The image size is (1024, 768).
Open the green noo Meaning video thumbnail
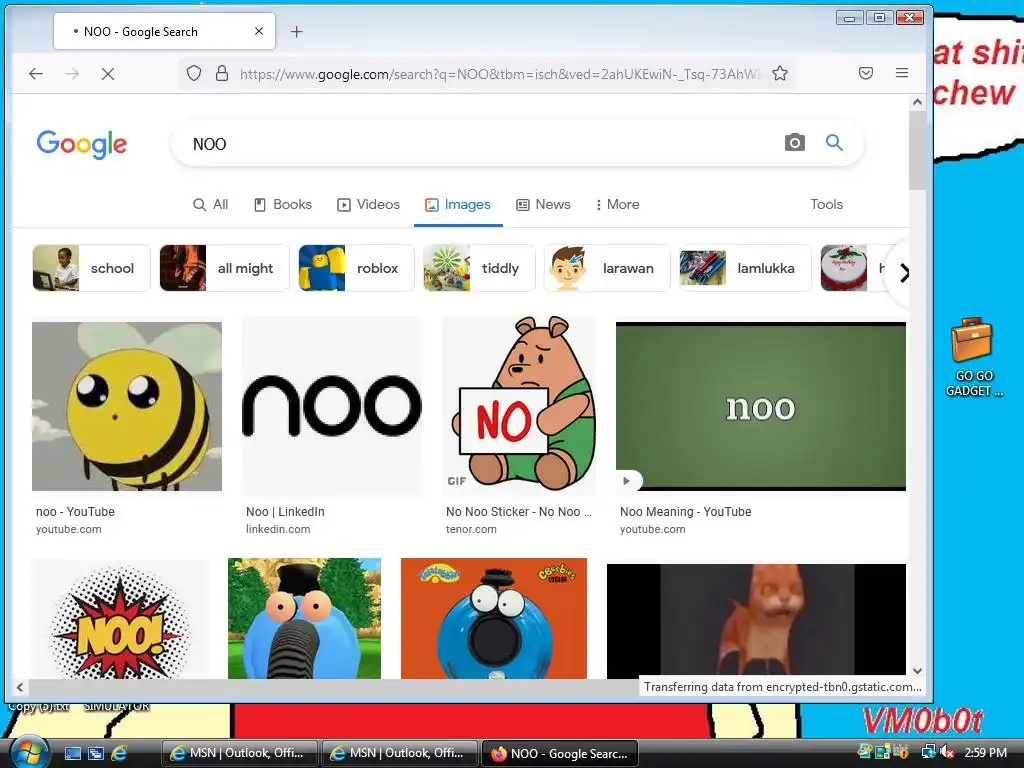tap(761, 406)
